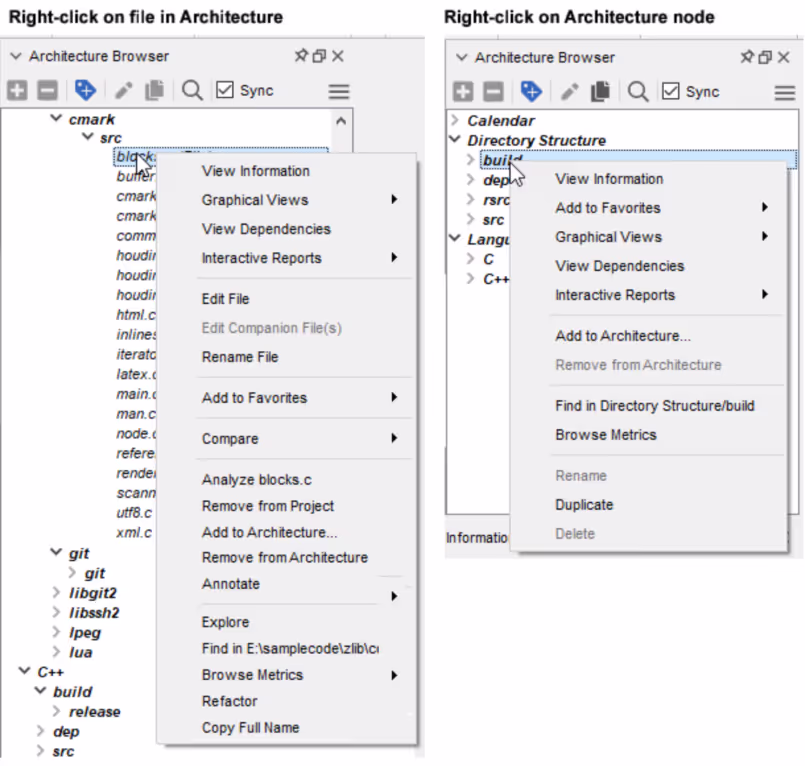The height and width of the screenshot is (766, 805).
Task: Select the utf8.c file in tree
Action: (x=134, y=512)
